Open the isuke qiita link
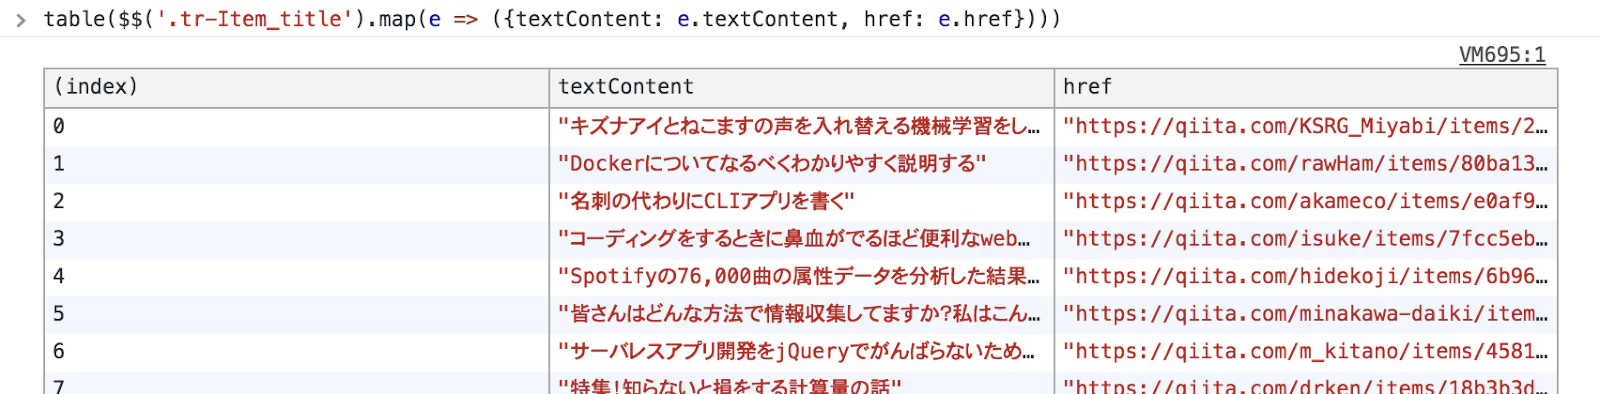1600x394 pixels. (x=1306, y=239)
